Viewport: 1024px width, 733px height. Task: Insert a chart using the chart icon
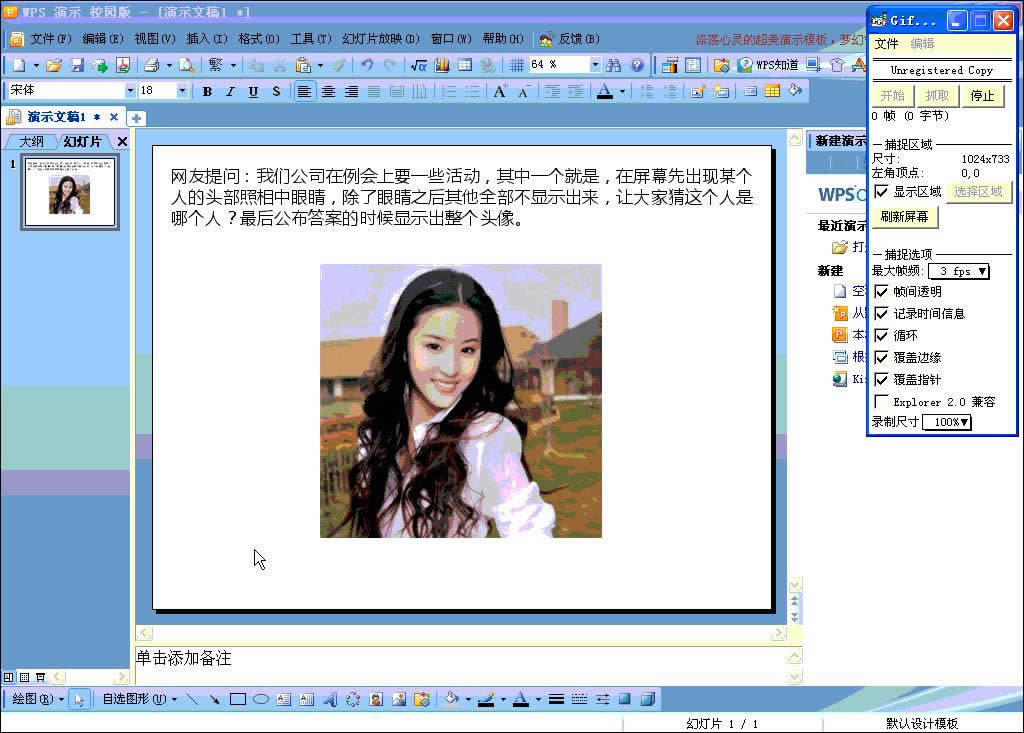click(442, 66)
